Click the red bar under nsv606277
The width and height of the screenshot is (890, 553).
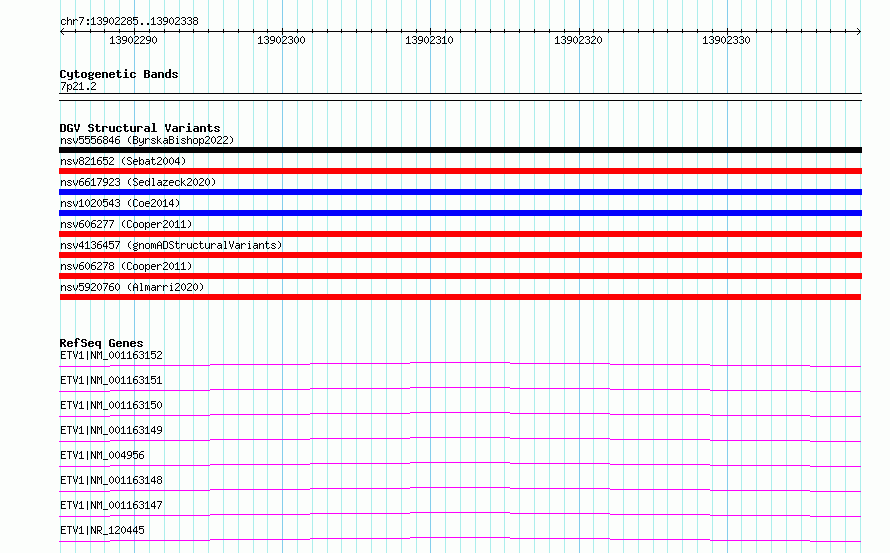(x=460, y=234)
